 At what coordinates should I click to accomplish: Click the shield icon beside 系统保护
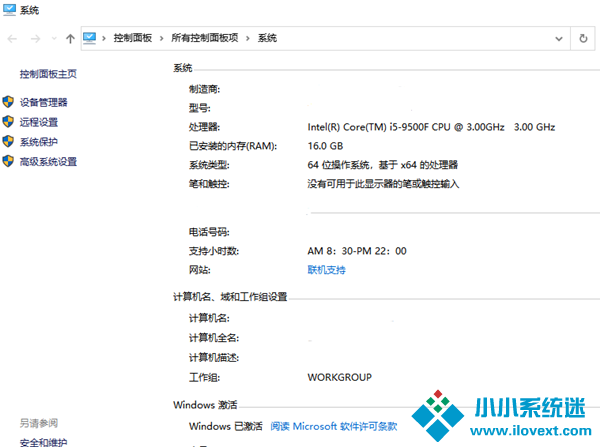8,141
